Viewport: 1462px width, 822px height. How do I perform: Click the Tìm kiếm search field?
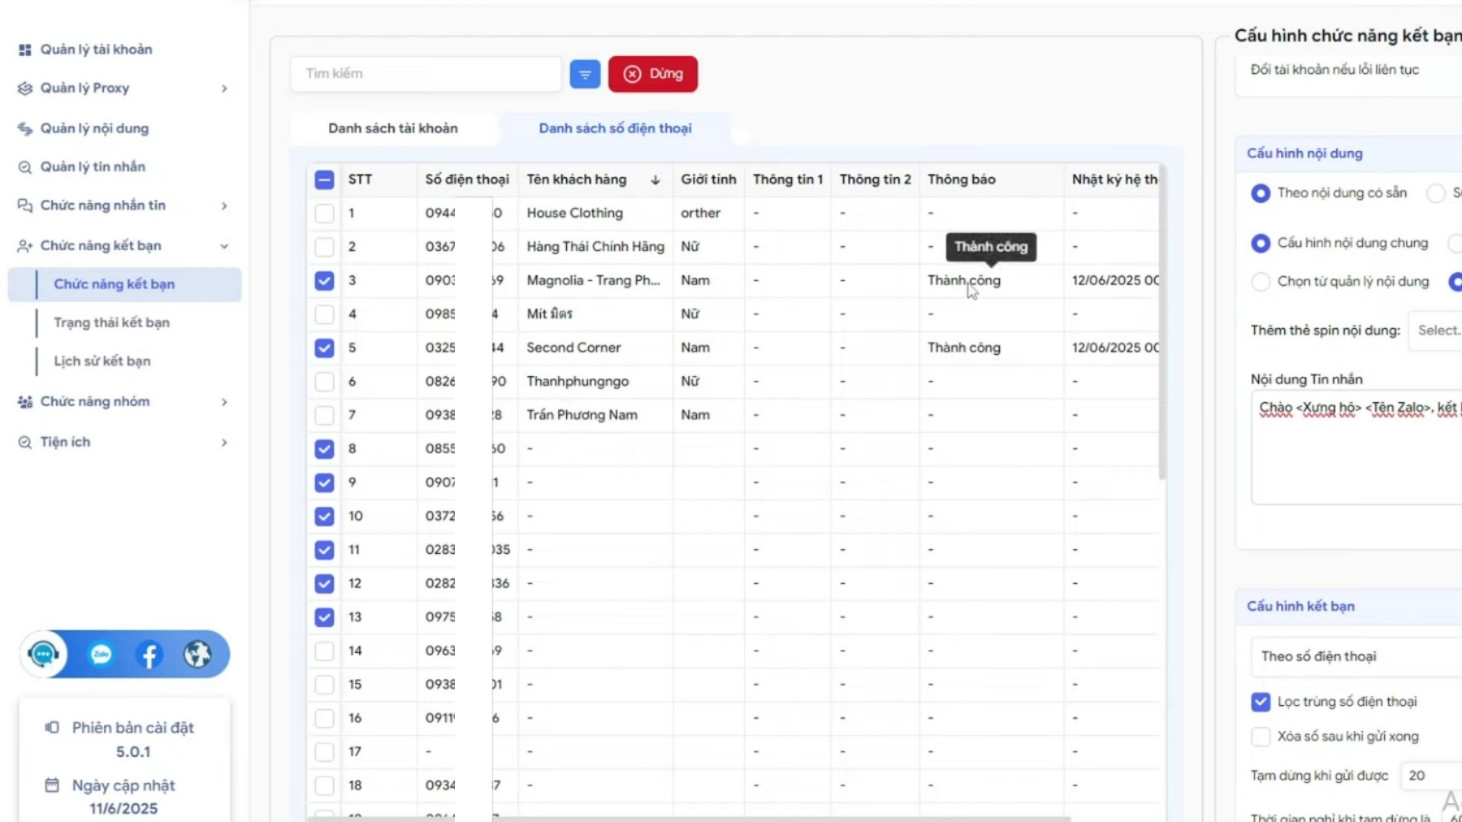pos(426,74)
